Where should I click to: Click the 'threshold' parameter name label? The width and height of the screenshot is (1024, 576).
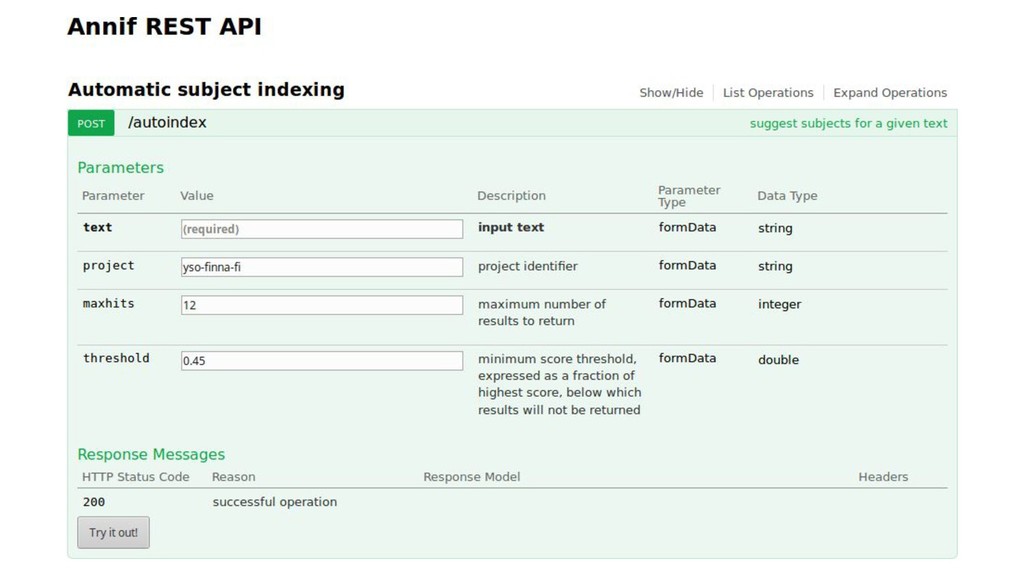[116, 359]
